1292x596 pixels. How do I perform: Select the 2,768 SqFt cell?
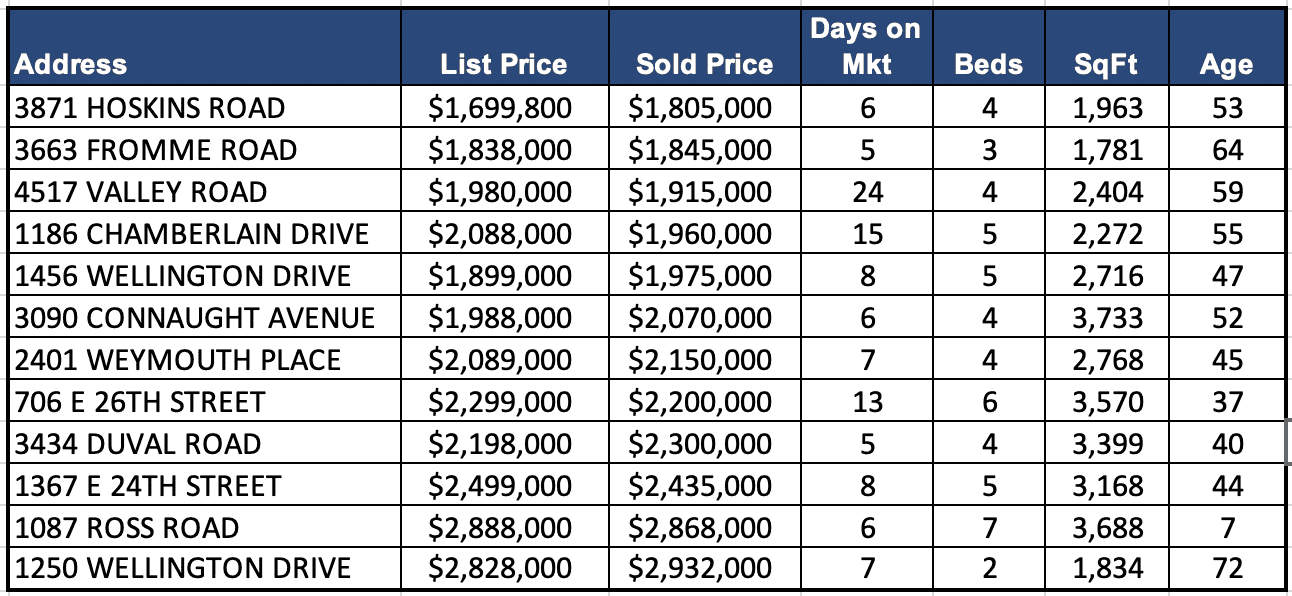pyautogui.click(x=1107, y=360)
